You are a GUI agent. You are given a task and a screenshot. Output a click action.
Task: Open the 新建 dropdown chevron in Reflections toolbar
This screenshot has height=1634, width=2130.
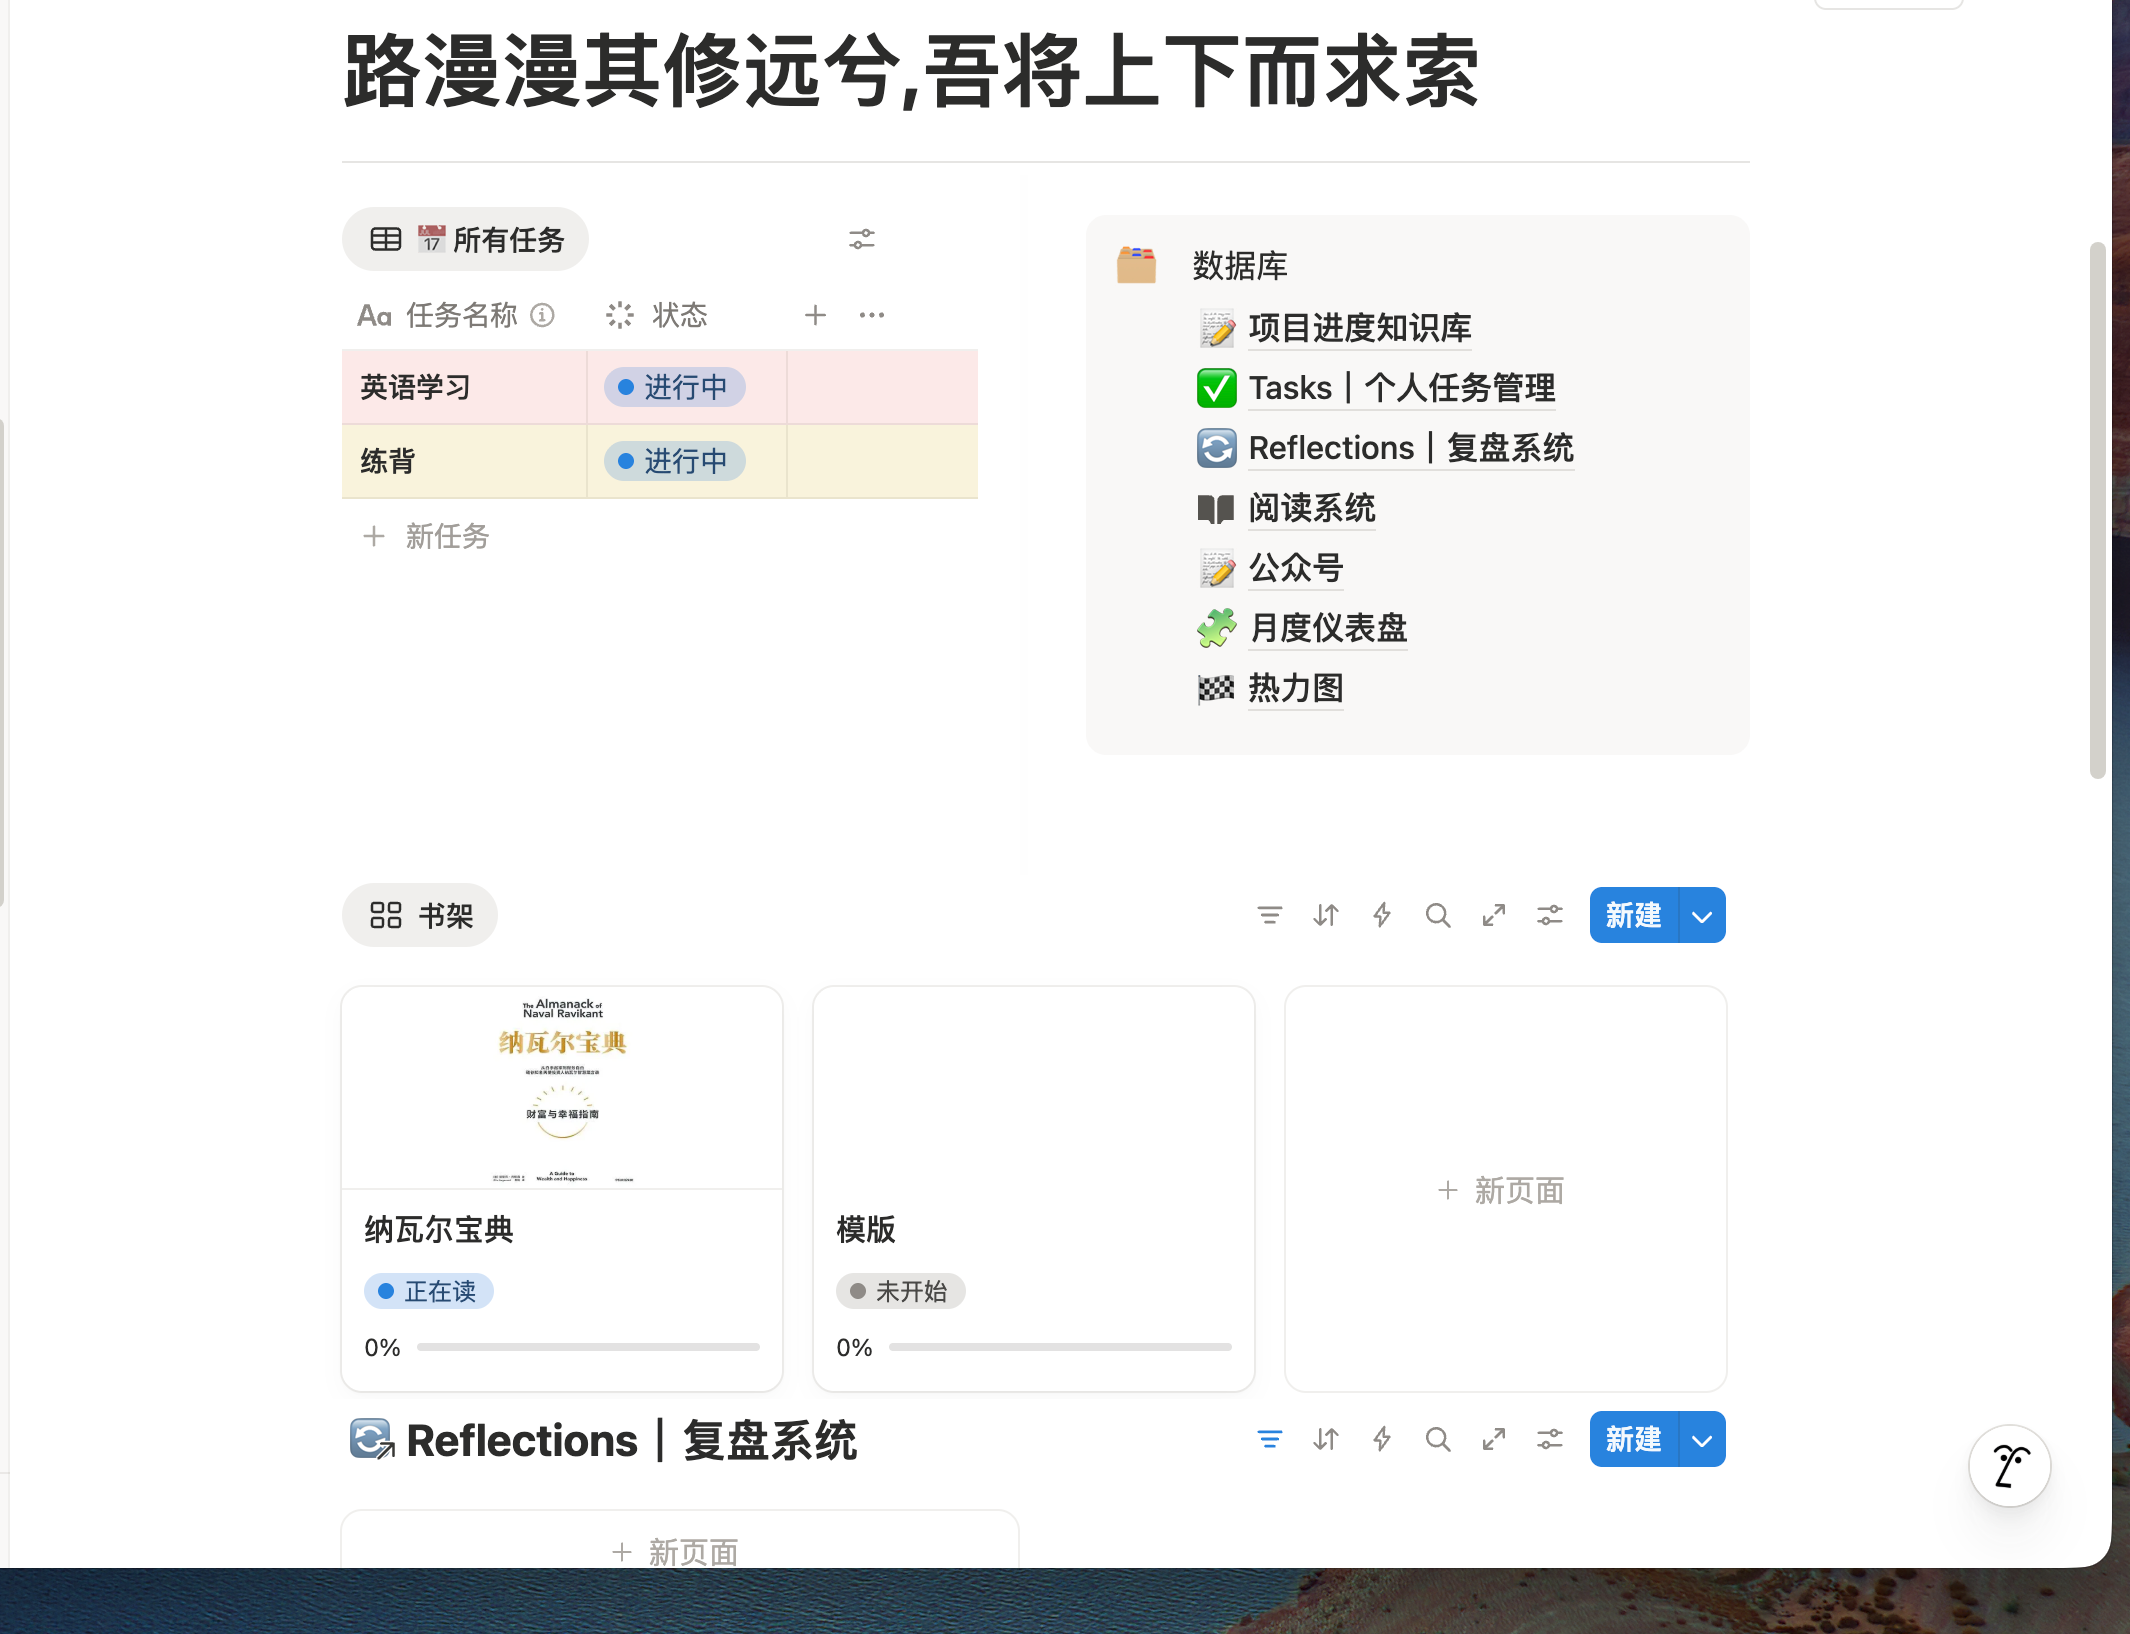coord(1699,1439)
